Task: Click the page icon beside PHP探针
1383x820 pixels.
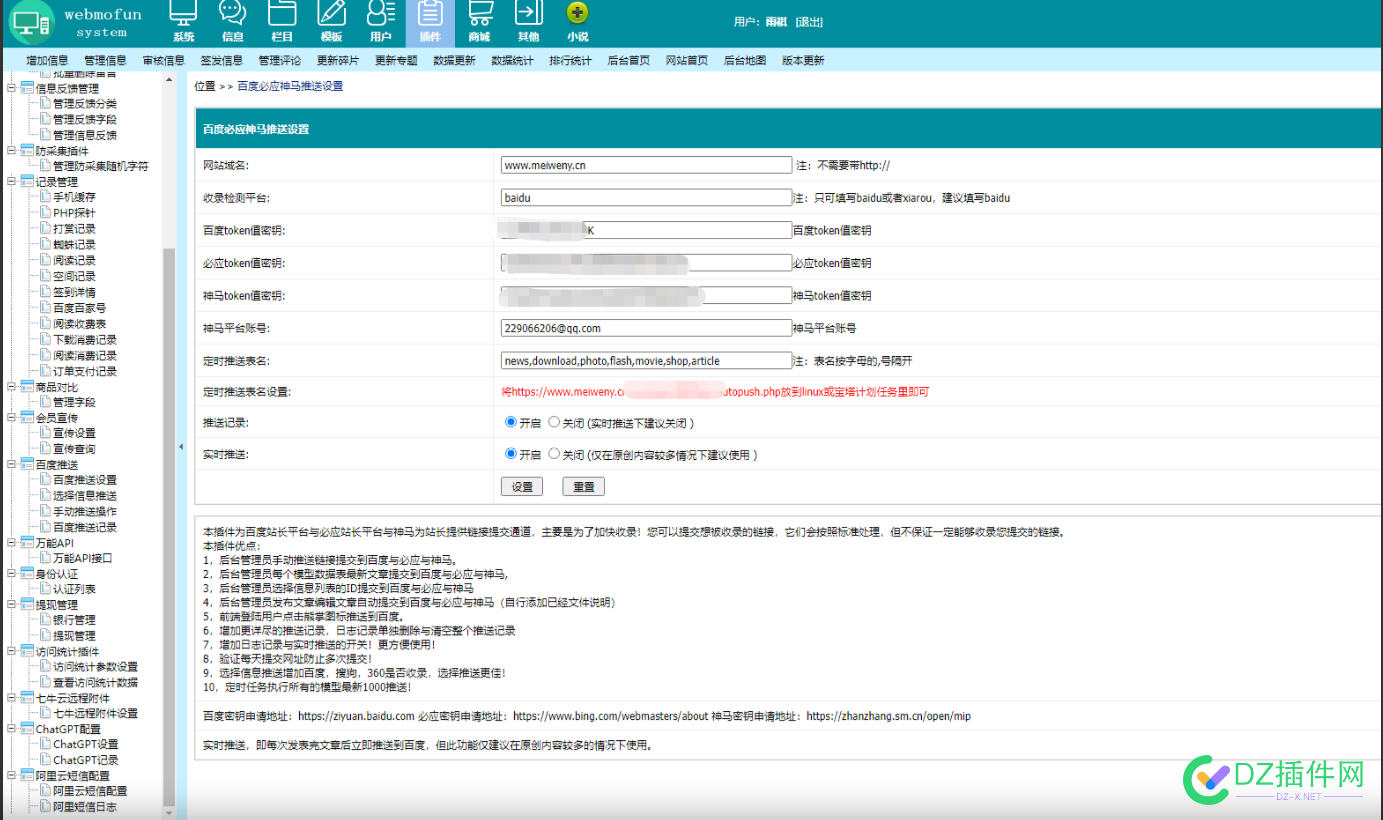Action: [x=45, y=213]
